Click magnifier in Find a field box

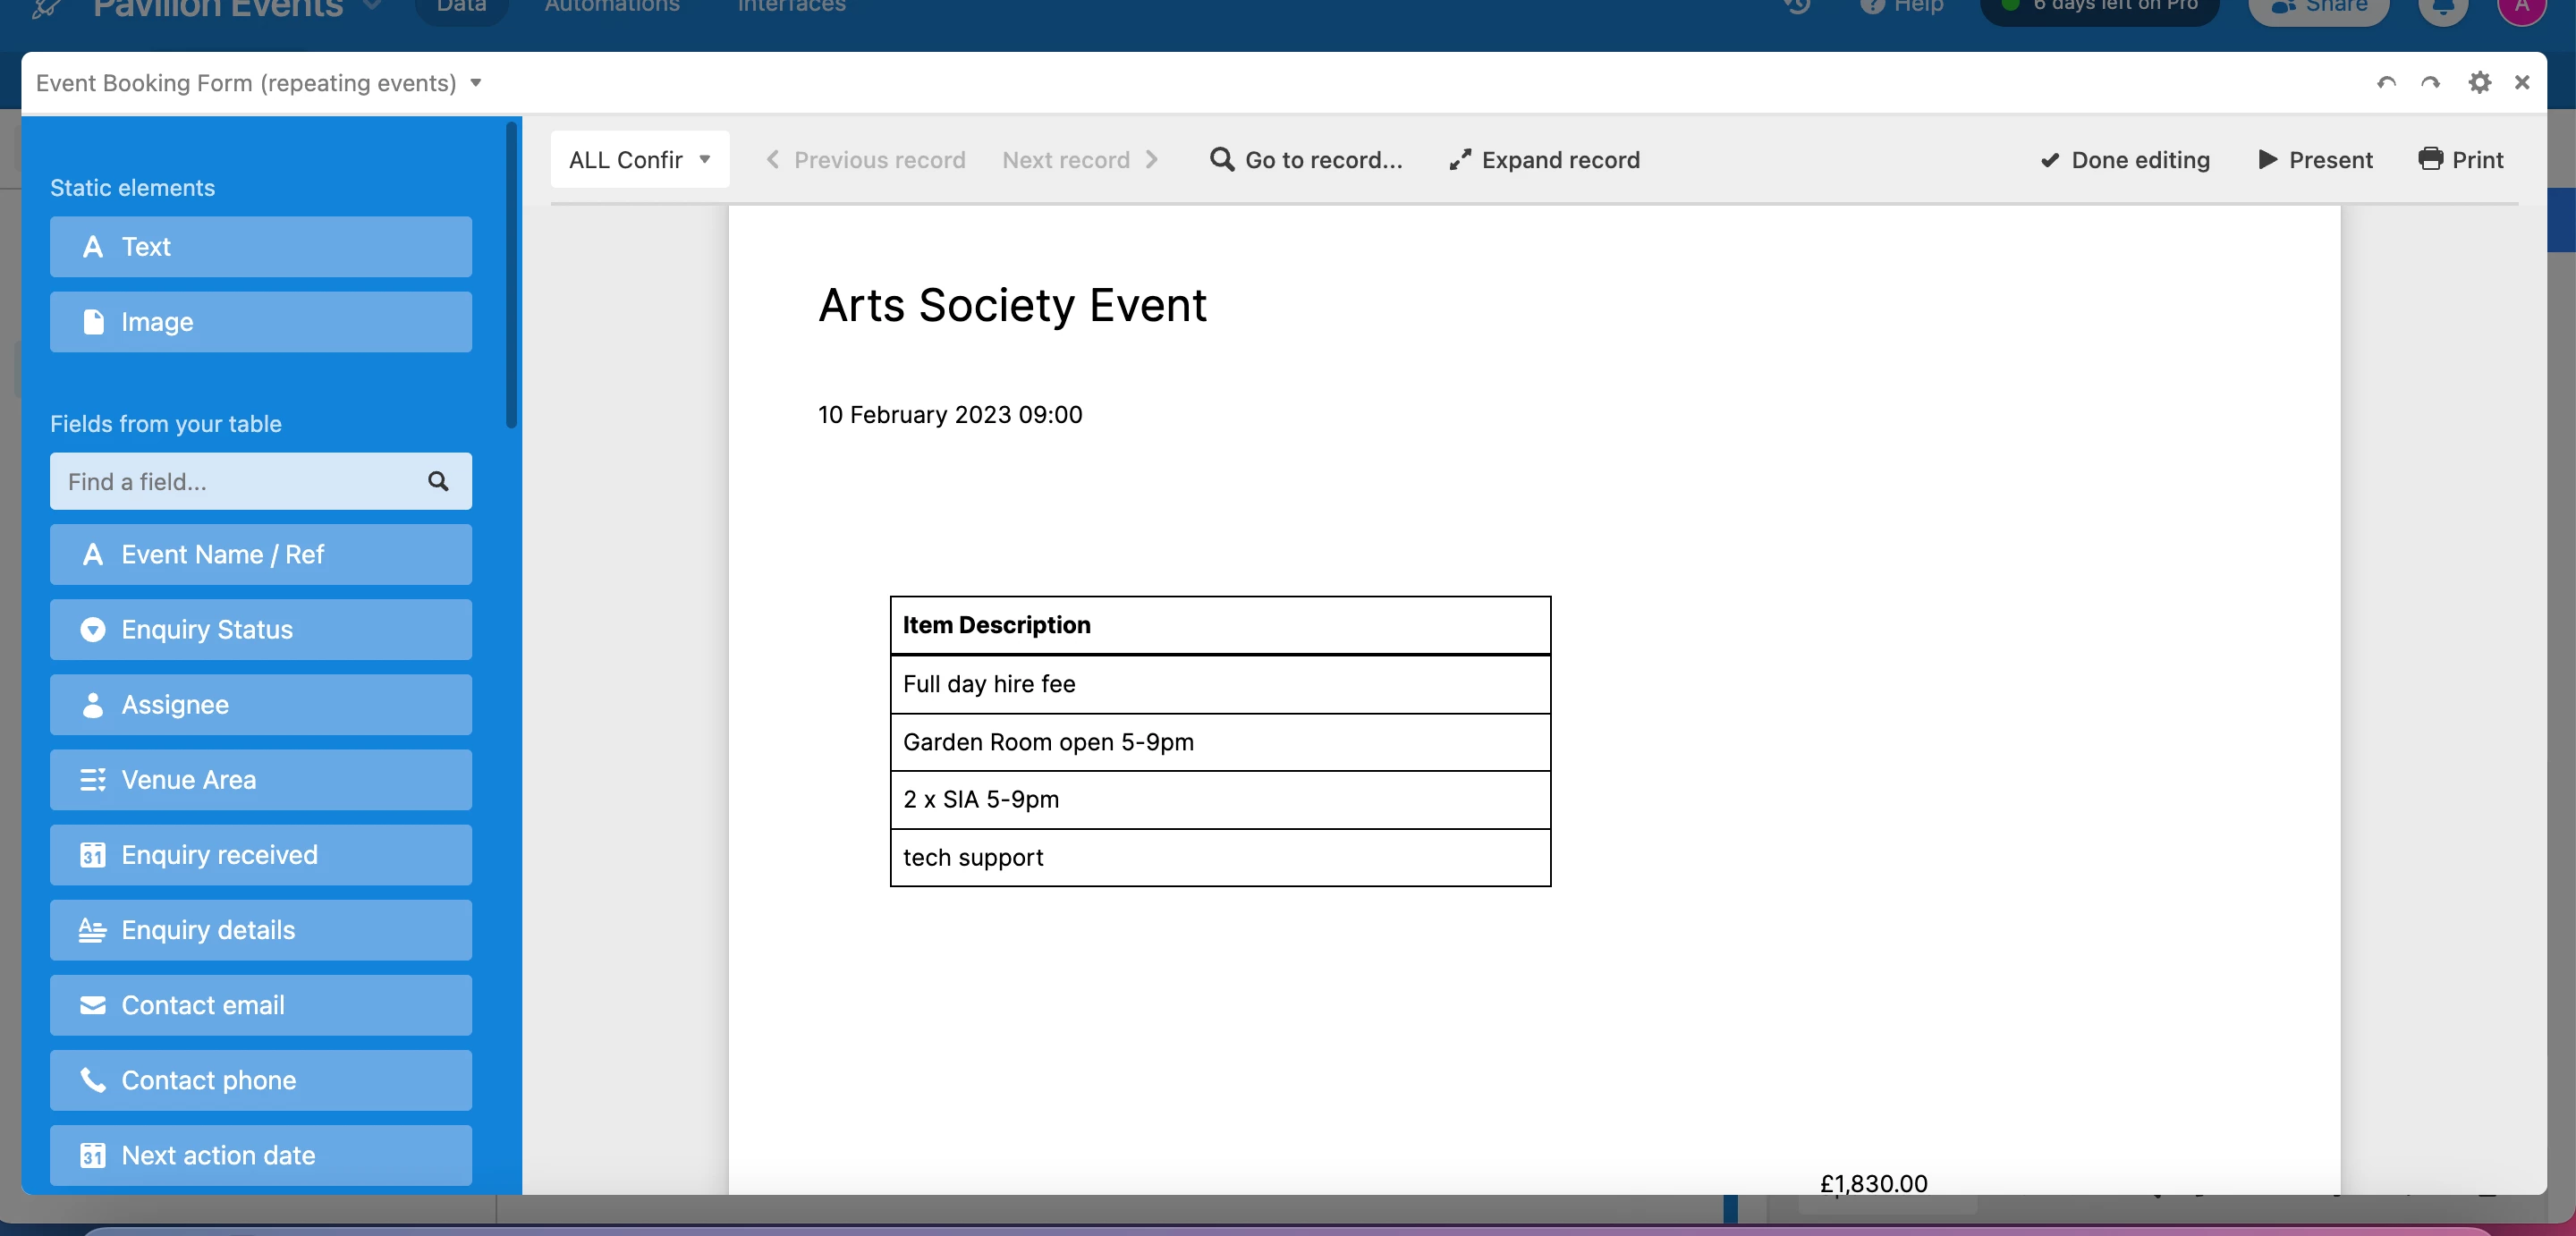click(438, 482)
